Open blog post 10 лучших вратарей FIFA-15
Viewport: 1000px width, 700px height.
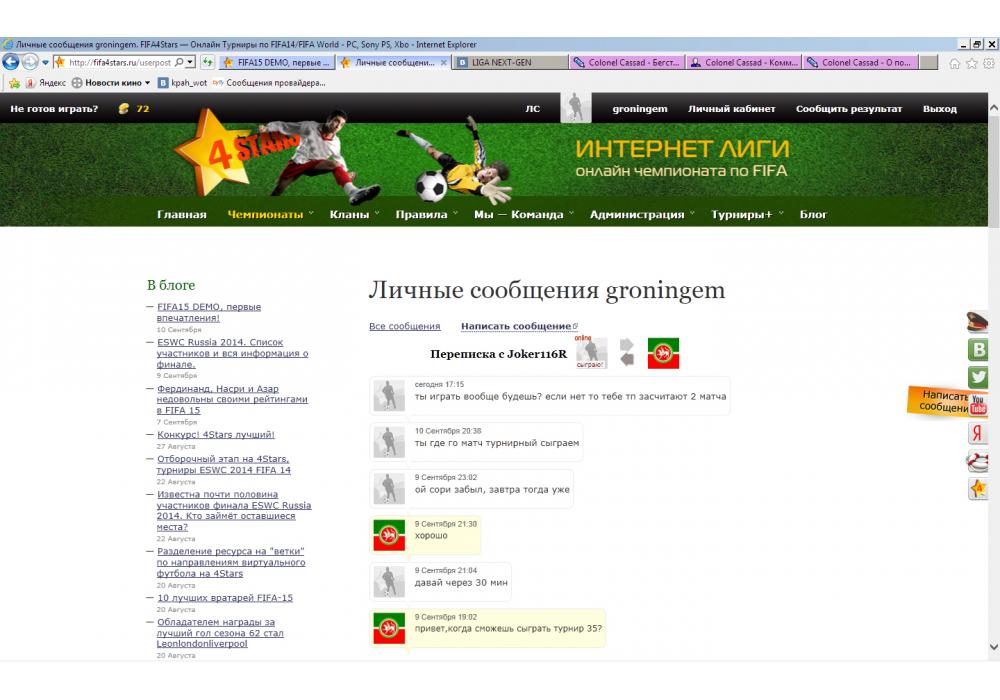(225, 597)
